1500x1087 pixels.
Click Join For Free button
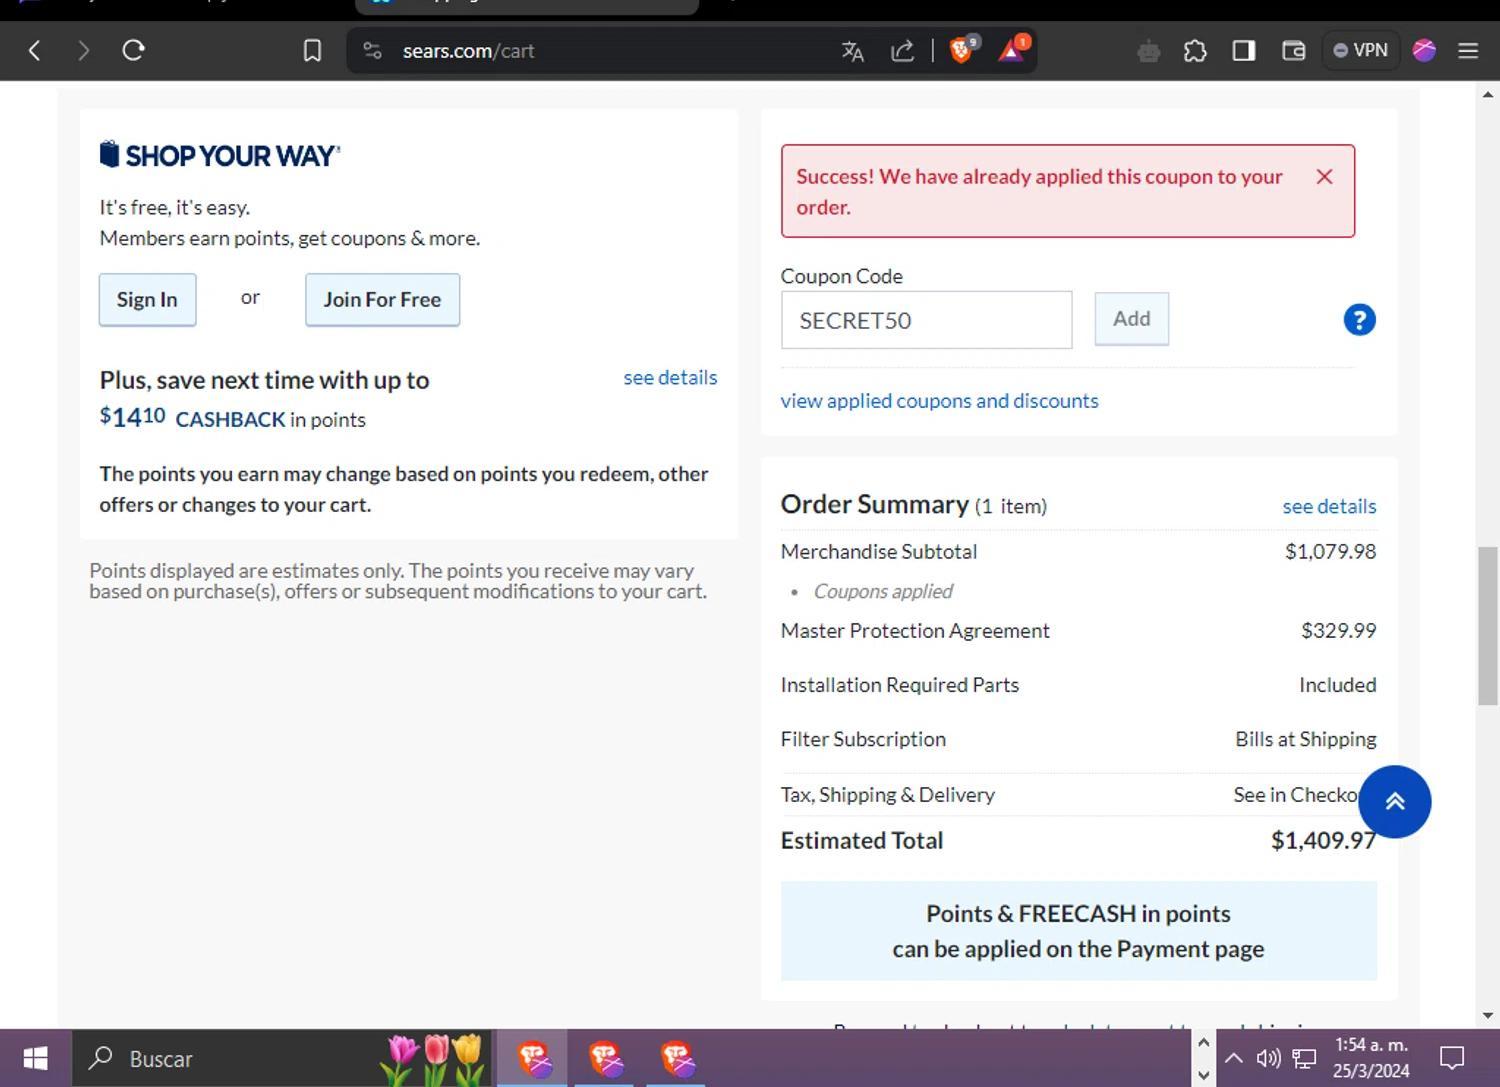pyautogui.click(x=382, y=299)
